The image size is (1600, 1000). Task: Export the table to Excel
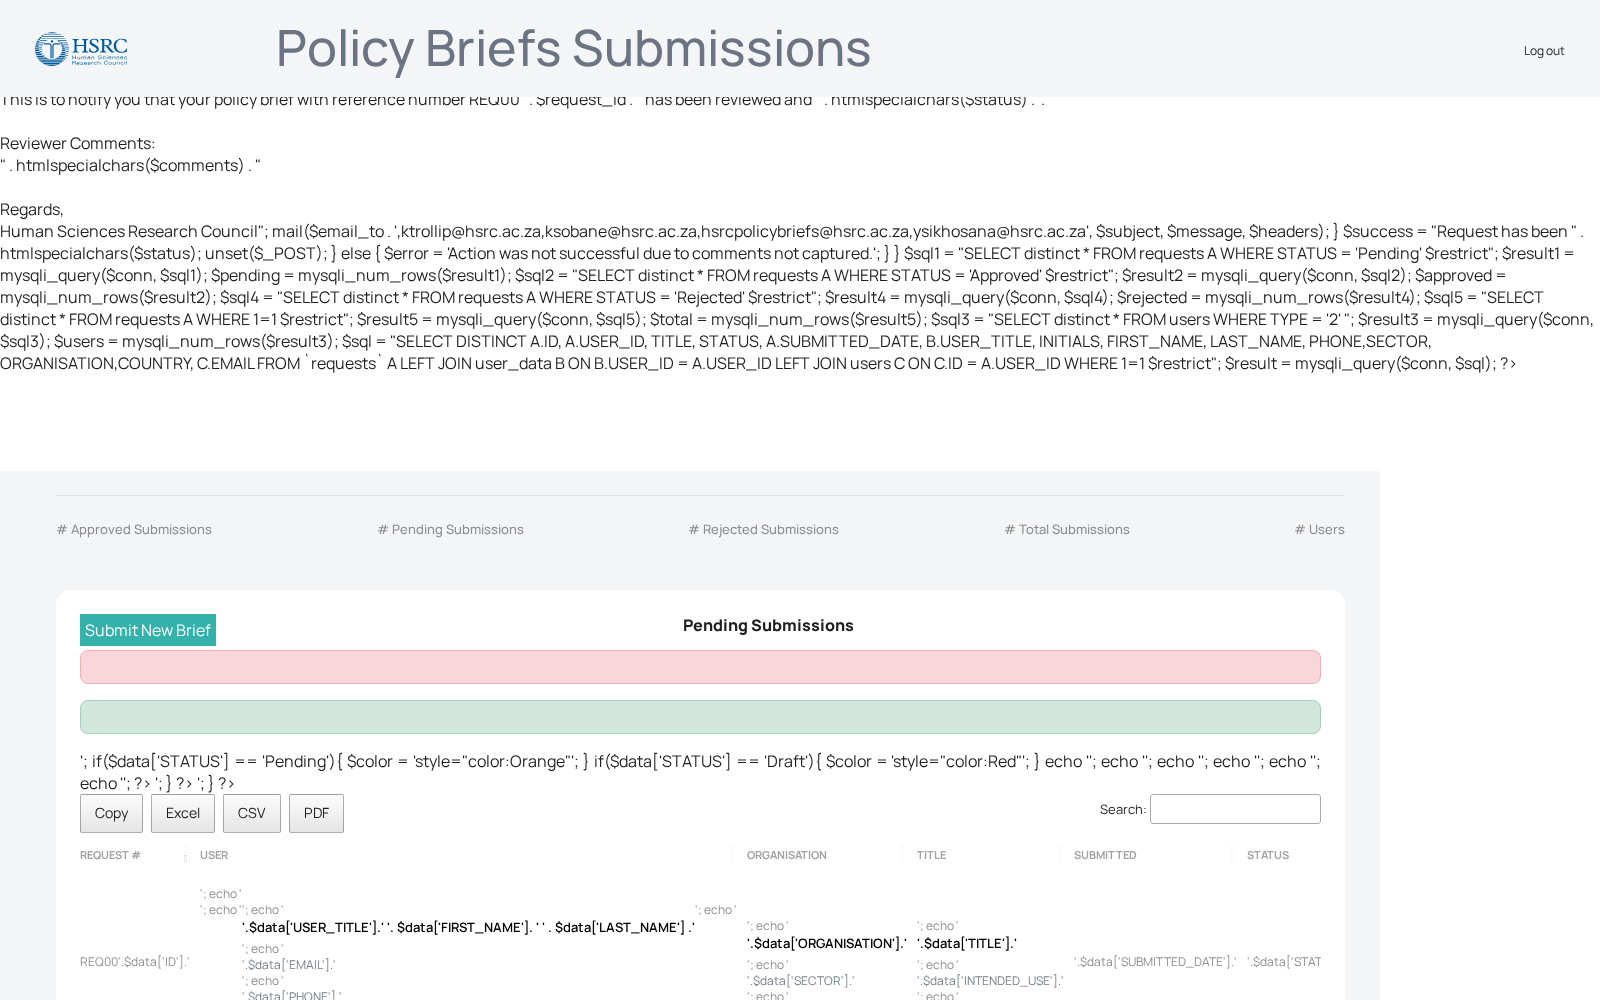(x=183, y=813)
